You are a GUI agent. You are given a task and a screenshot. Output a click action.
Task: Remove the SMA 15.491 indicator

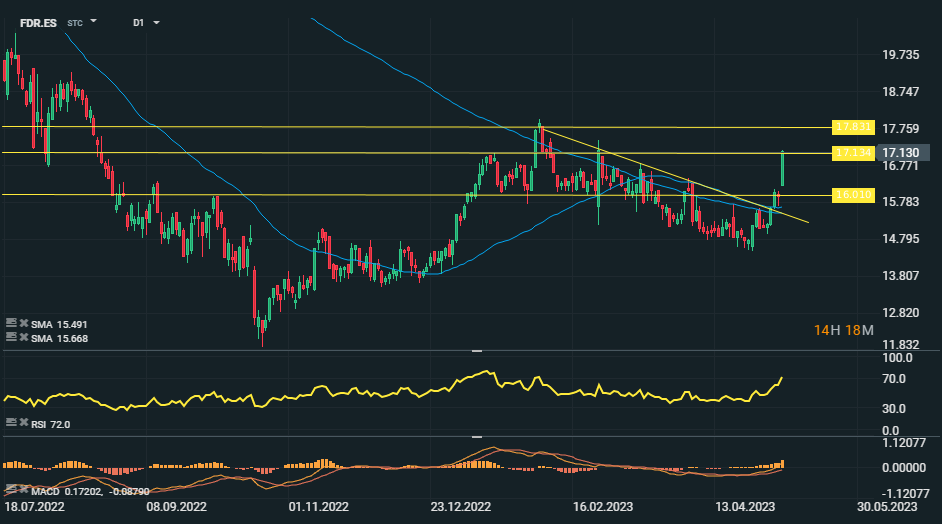(x=24, y=323)
